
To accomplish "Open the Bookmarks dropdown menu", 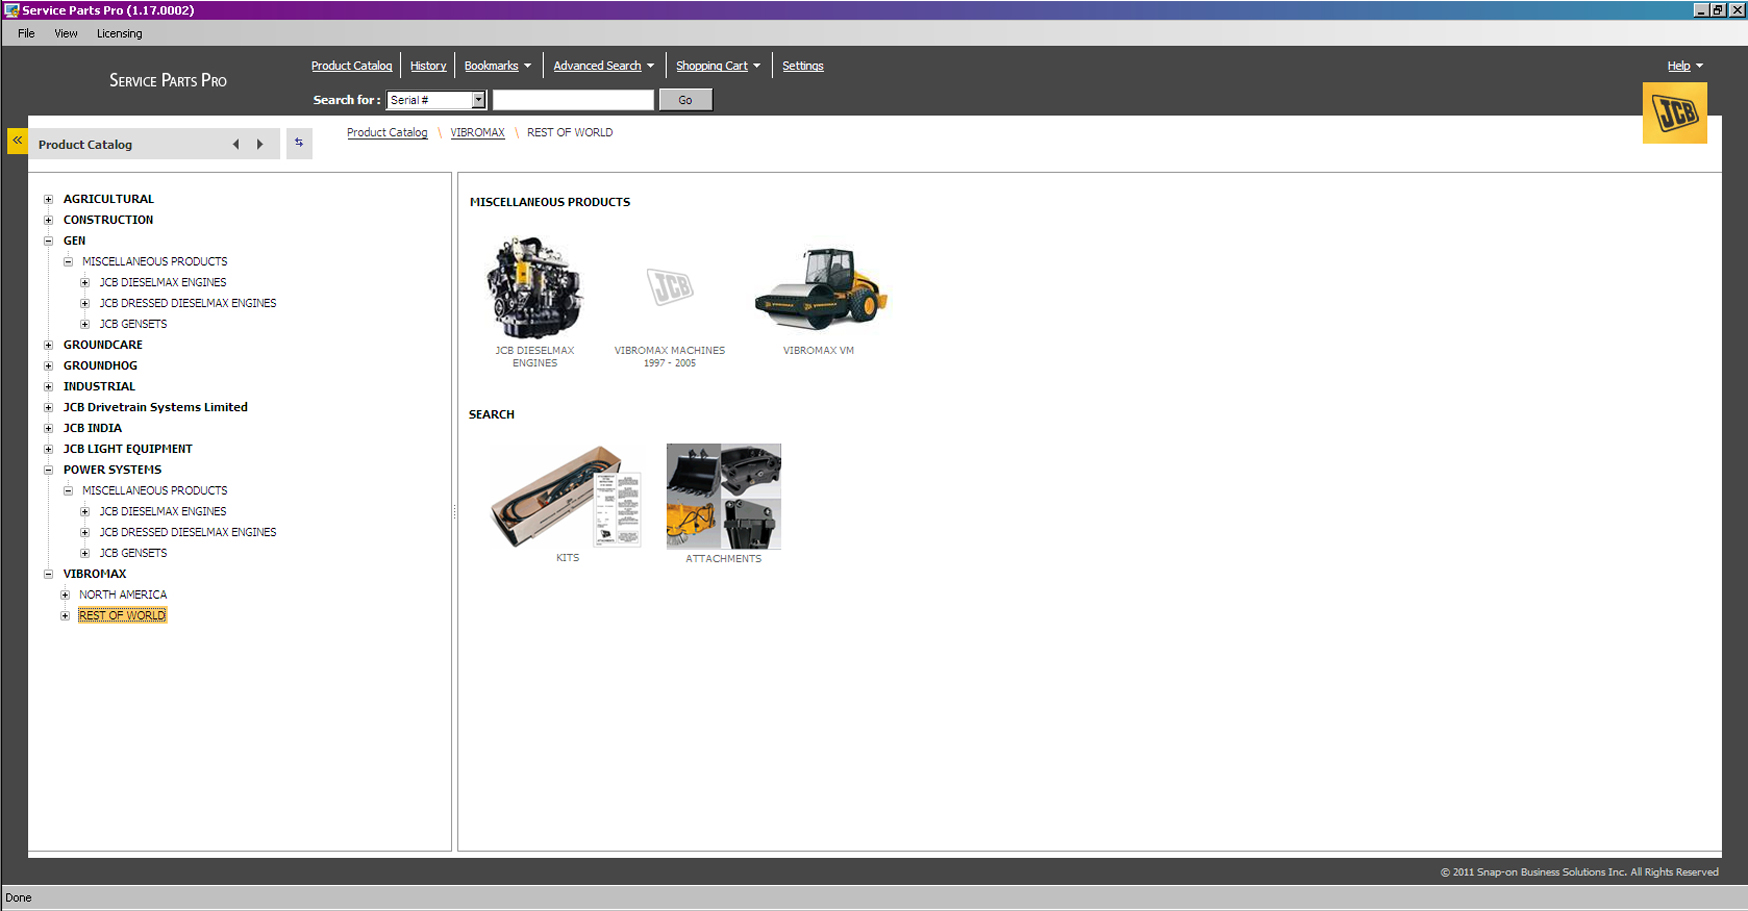I will tap(497, 66).
